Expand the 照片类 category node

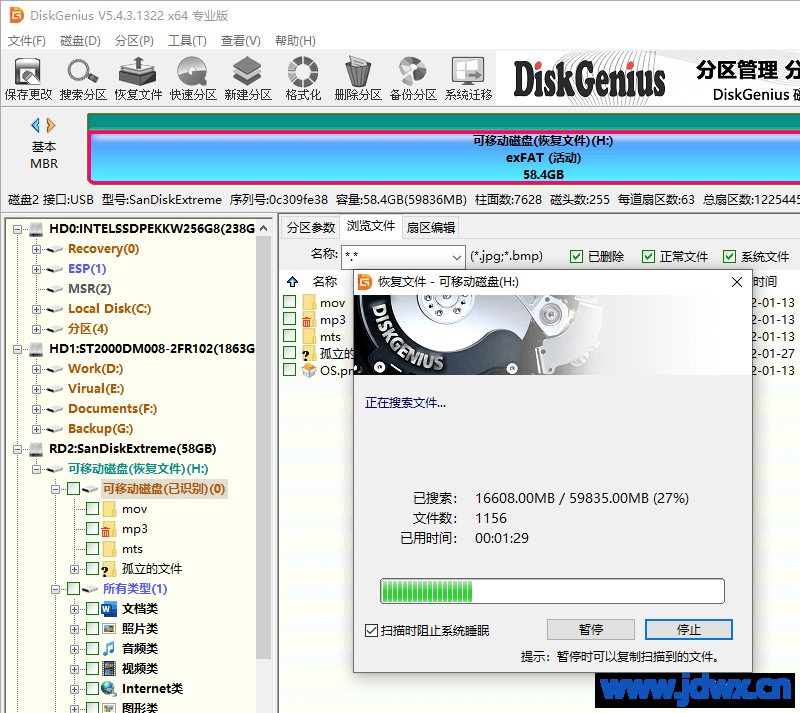pyautogui.click(x=74, y=629)
